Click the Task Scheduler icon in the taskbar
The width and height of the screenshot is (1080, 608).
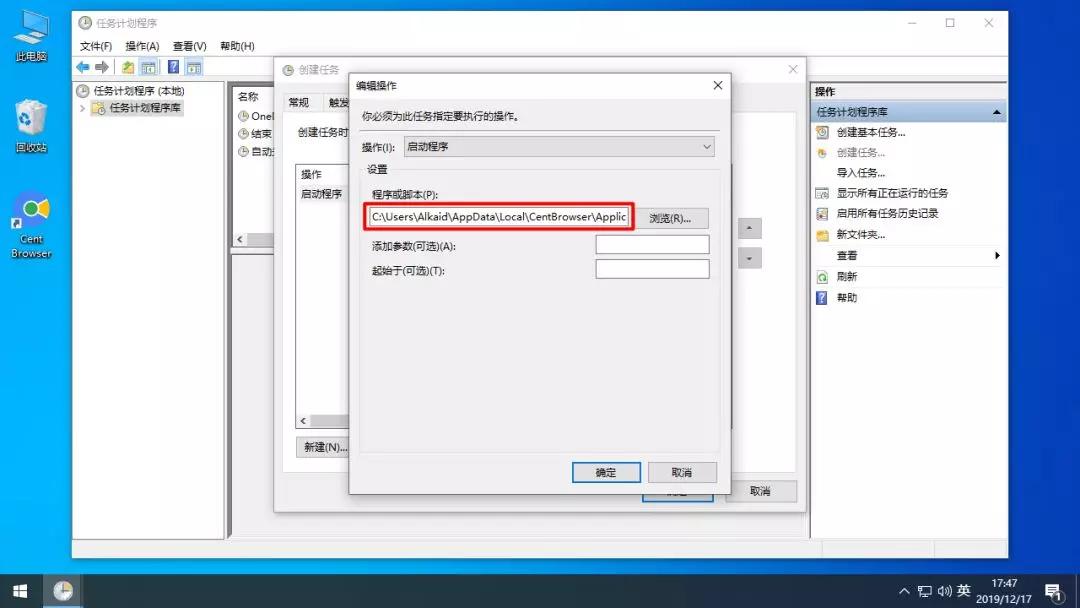click(x=63, y=591)
